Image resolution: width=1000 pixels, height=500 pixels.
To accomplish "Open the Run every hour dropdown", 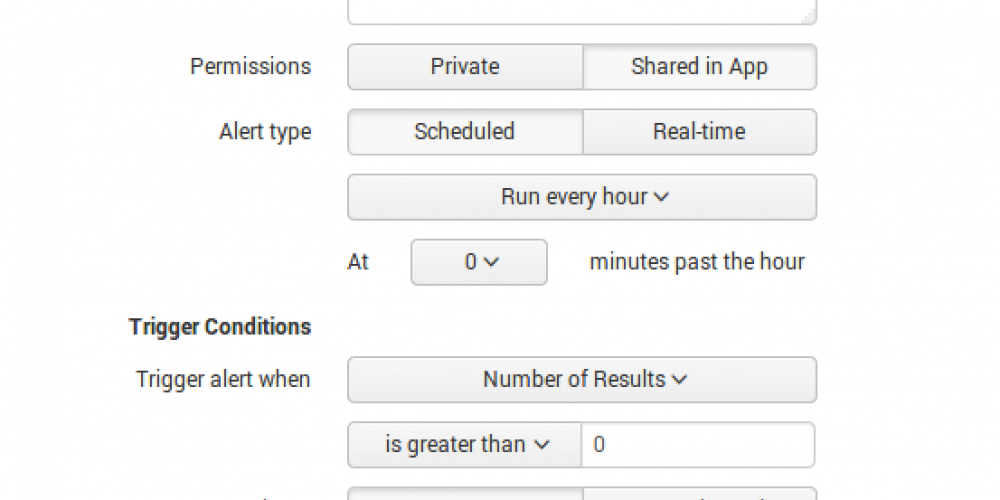I will coord(582,197).
